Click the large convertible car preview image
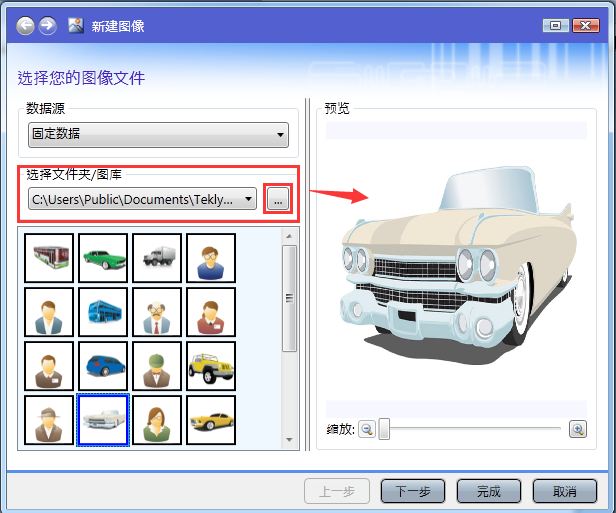 [458, 264]
